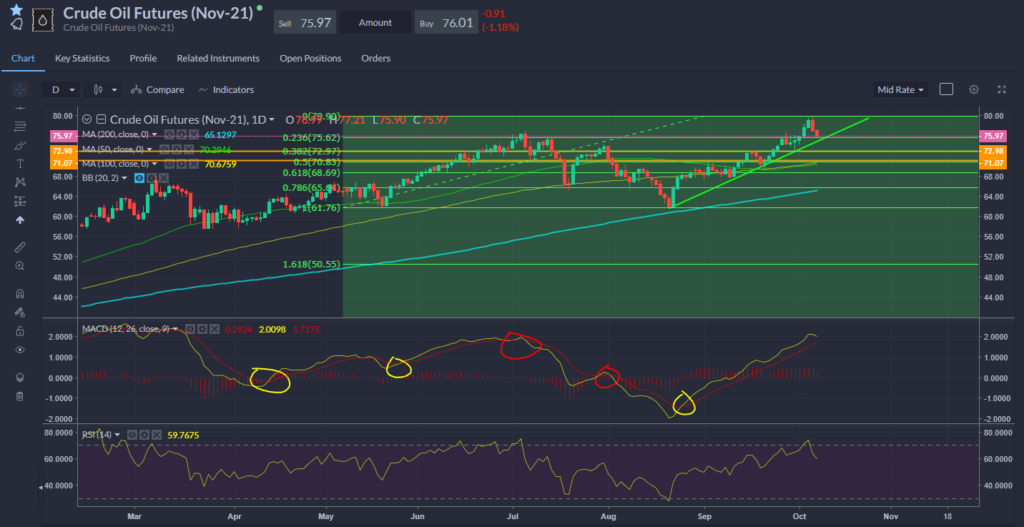Open the Open Positions tab
This screenshot has height=527, width=1024.
pyautogui.click(x=310, y=58)
